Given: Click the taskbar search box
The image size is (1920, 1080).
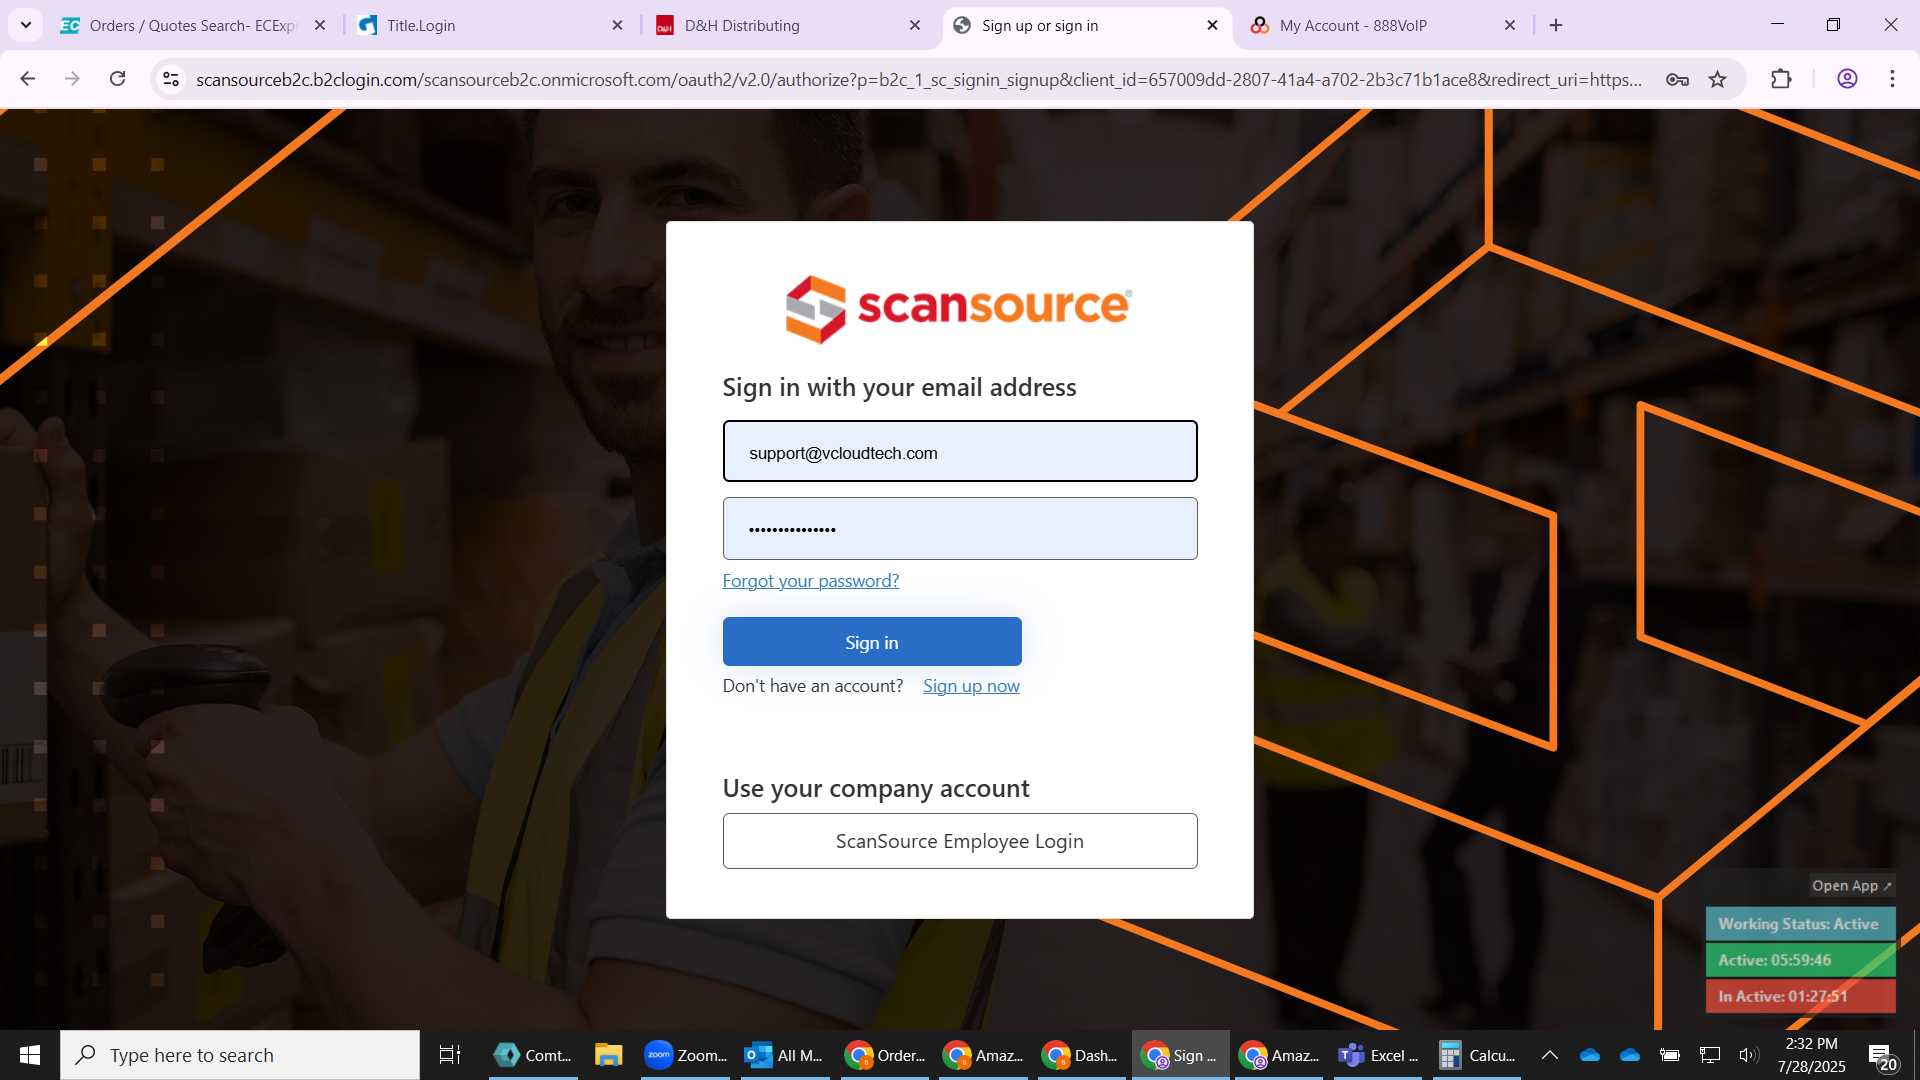Looking at the screenshot, I should tap(240, 1055).
